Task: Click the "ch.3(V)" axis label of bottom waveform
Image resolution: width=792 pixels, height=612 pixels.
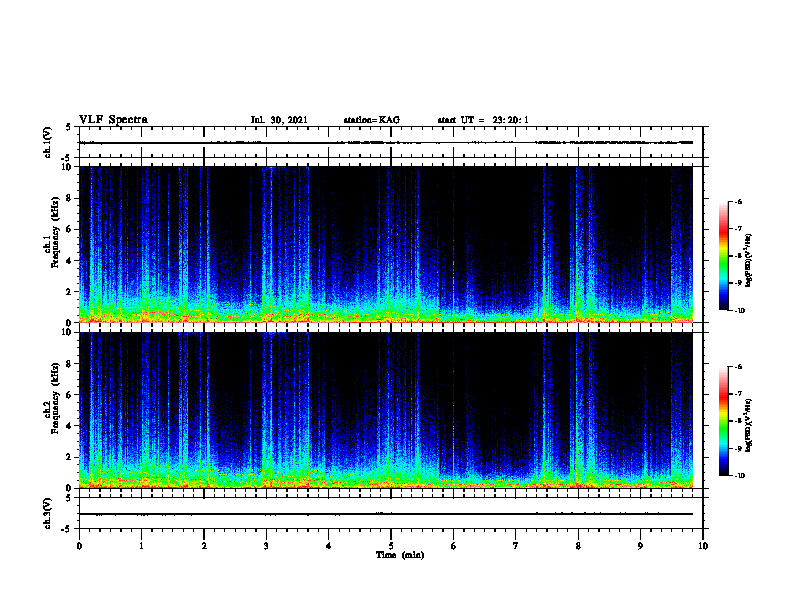Action: pos(47,513)
